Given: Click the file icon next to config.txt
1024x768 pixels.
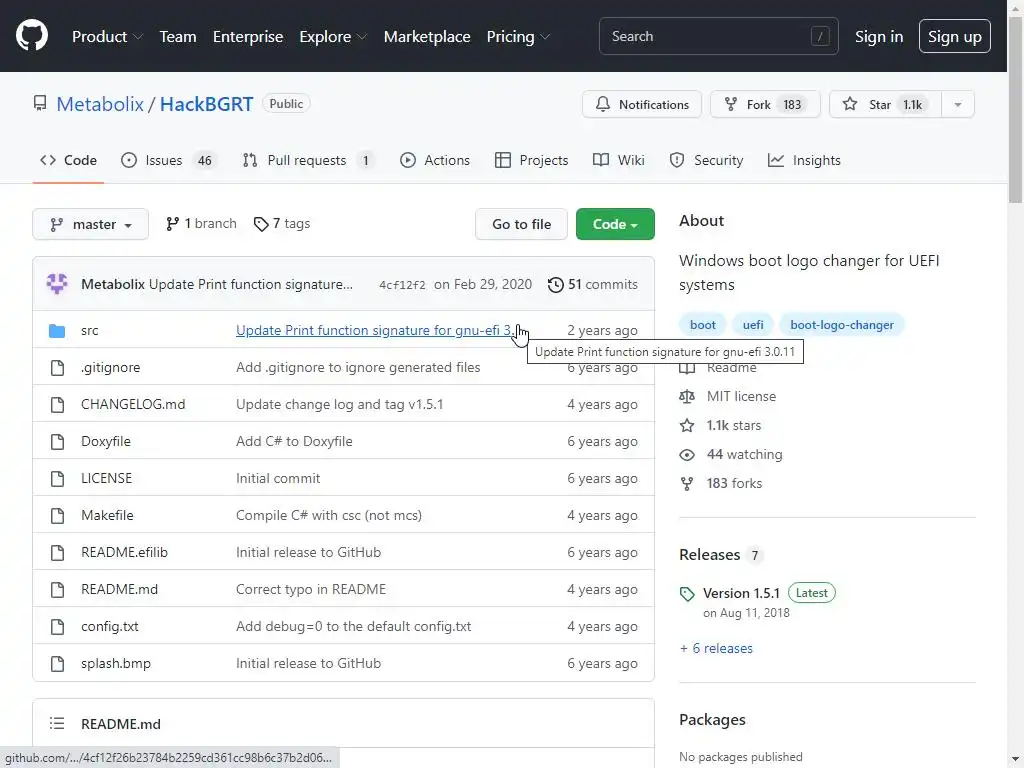Looking at the screenshot, I should (57, 626).
